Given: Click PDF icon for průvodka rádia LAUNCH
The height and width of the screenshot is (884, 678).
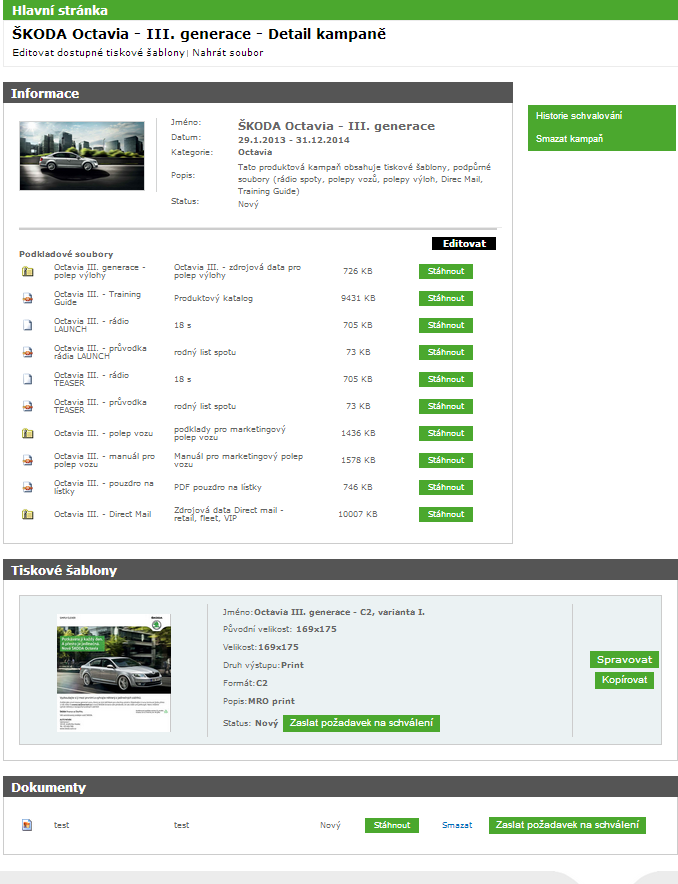Looking at the screenshot, I should click(27, 352).
